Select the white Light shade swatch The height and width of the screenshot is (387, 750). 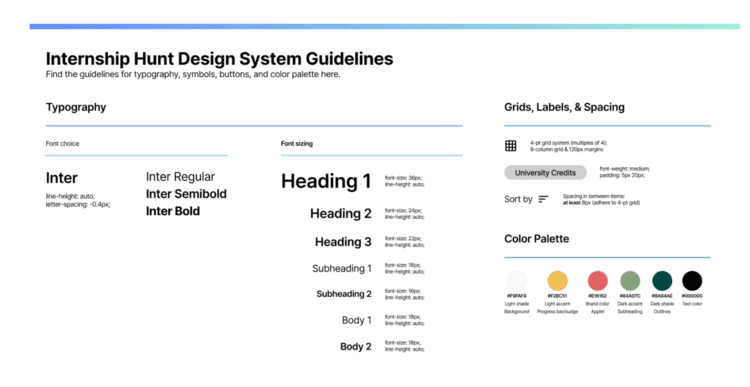pos(517,281)
